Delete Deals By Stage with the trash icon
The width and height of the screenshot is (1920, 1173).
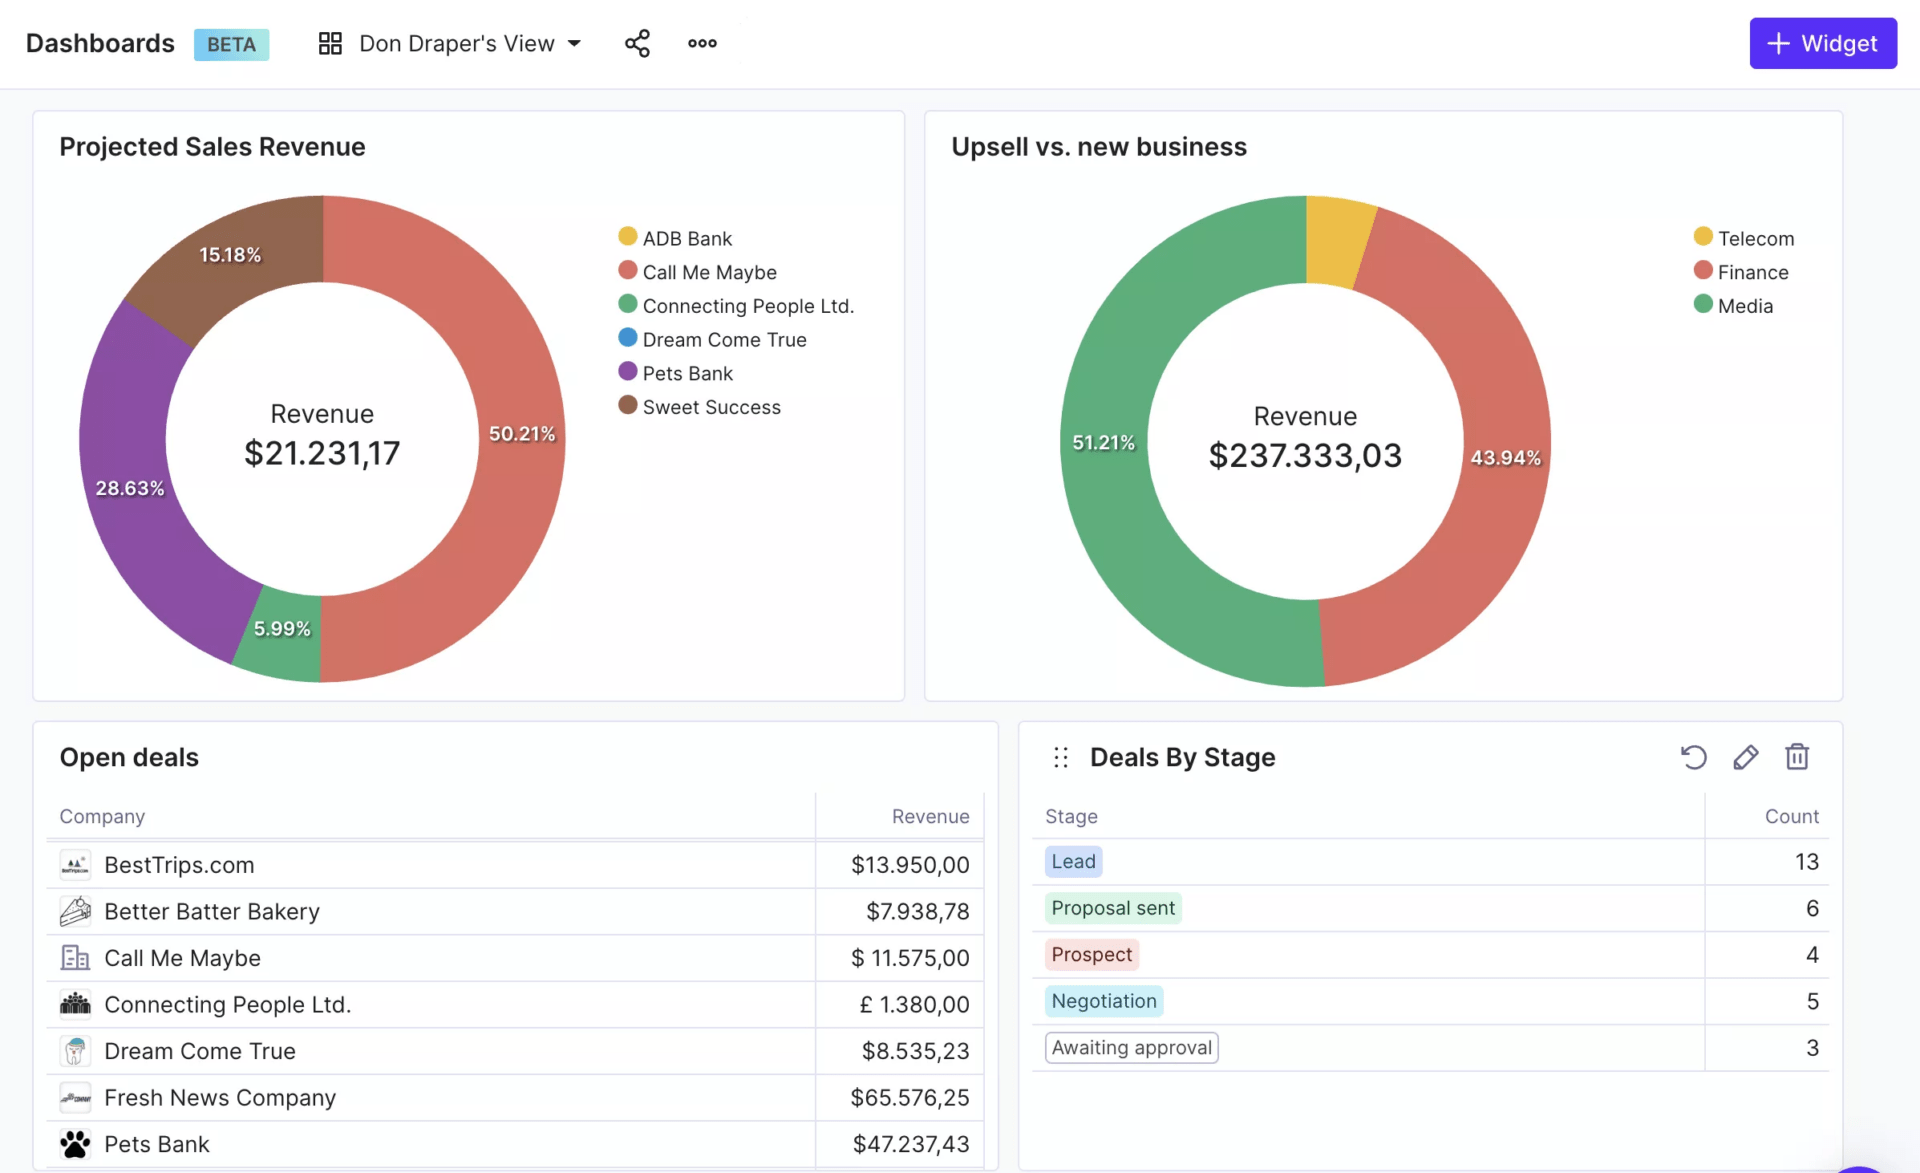(1797, 757)
